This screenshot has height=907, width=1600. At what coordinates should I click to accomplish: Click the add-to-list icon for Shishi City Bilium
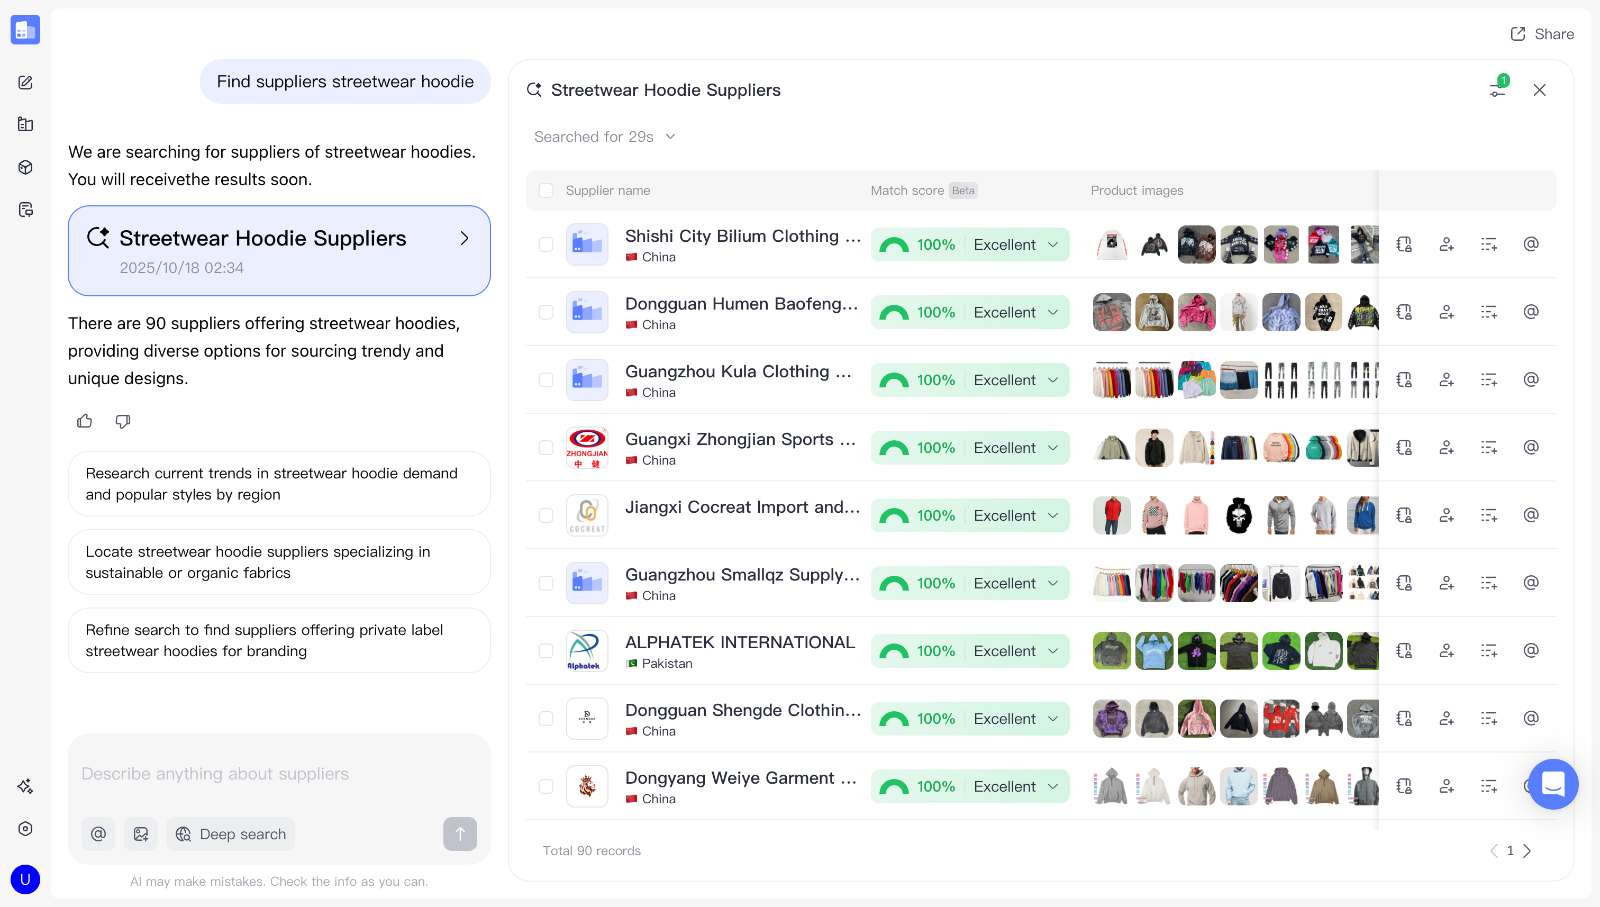point(1488,245)
